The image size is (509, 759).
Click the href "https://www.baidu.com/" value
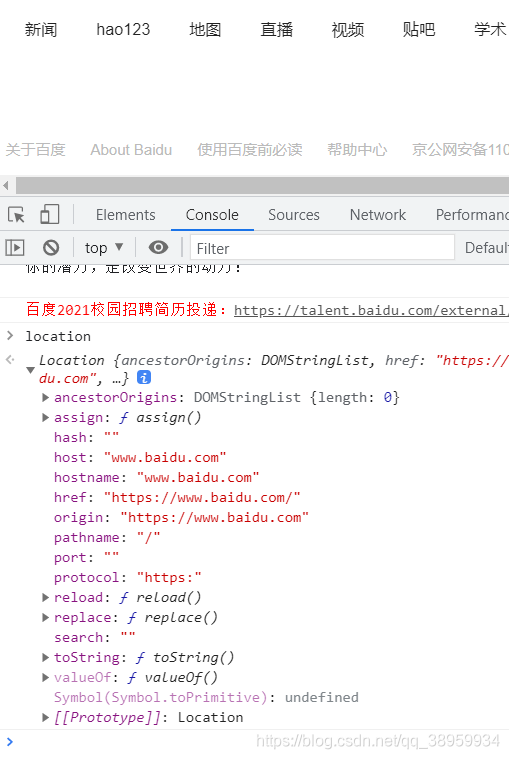202,497
